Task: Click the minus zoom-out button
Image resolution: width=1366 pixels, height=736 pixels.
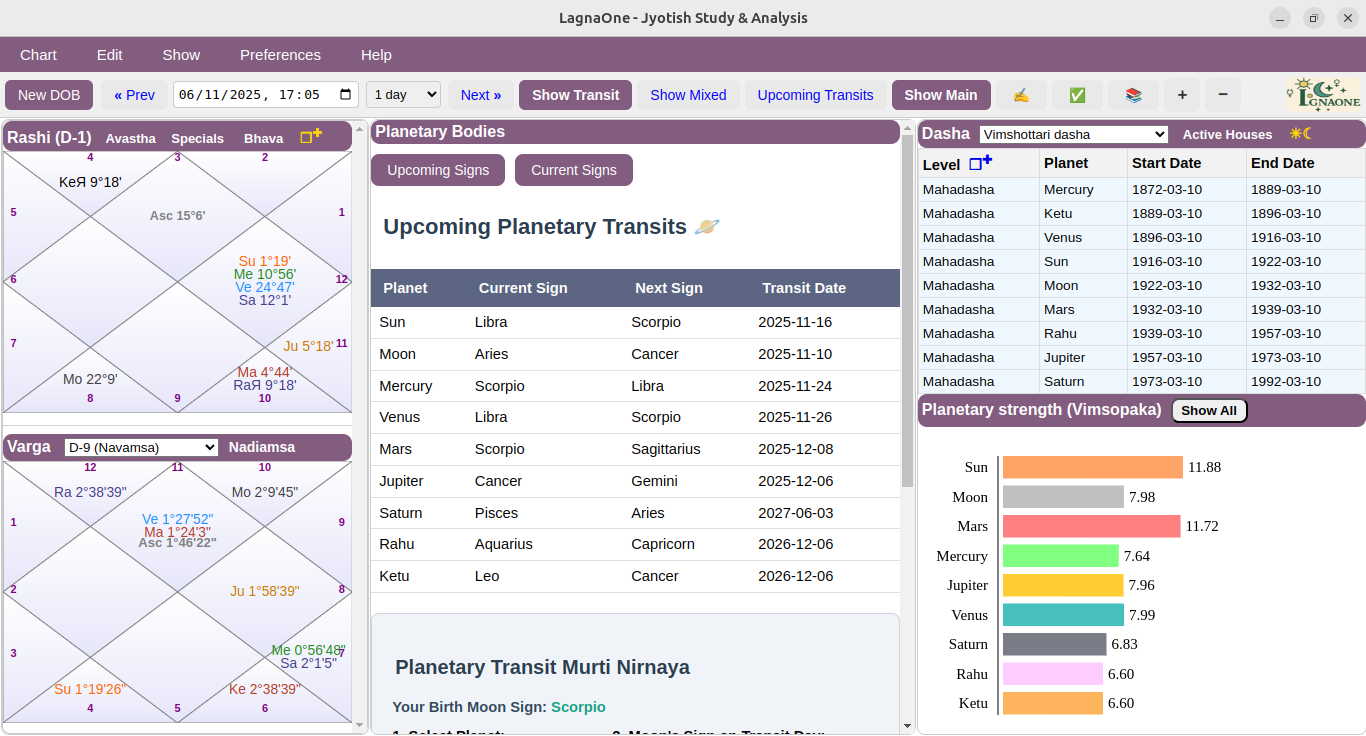Action: click(x=1223, y=95)
